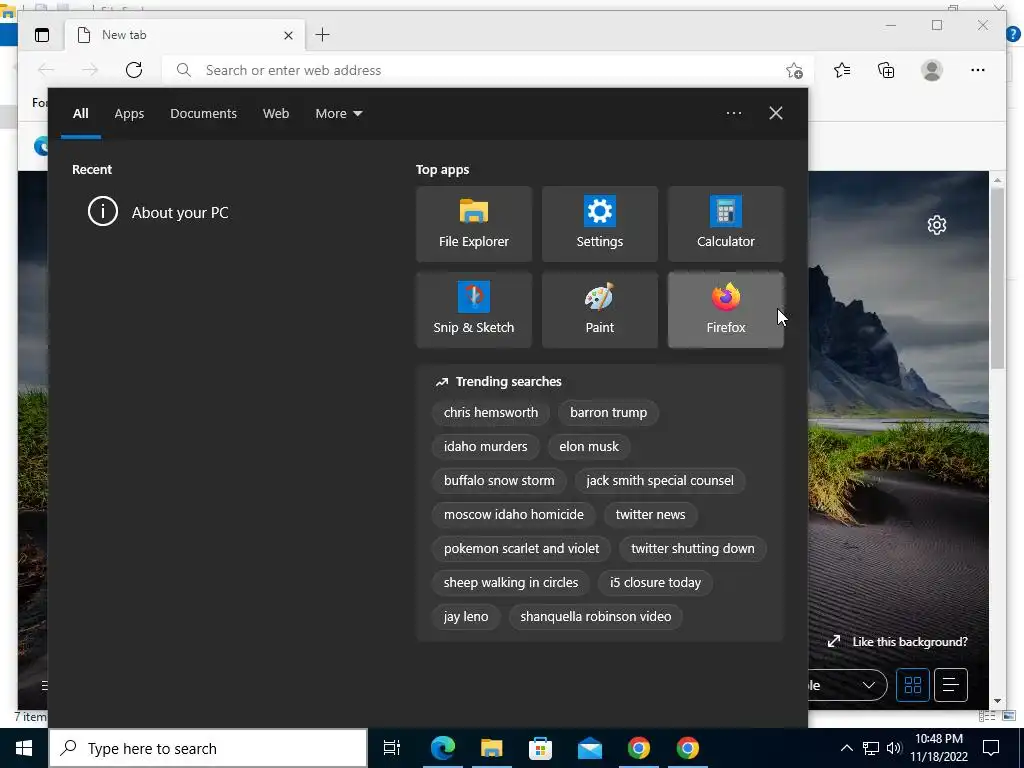
Task: Click Edge page vertical scrollbar
Action: tap(997, 278)
